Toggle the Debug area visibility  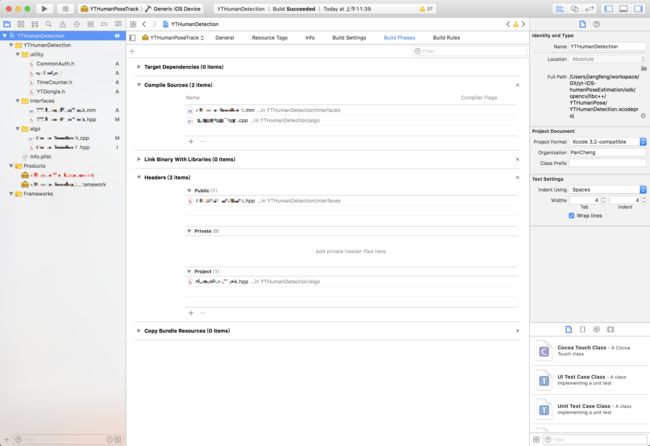click(x=623, y=9)
